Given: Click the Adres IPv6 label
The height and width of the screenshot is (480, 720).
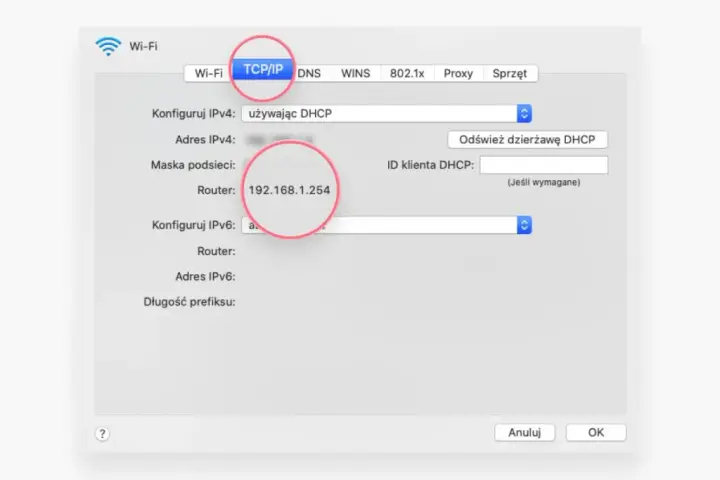Looking at the screenshot, I should [x=205, y=277].
